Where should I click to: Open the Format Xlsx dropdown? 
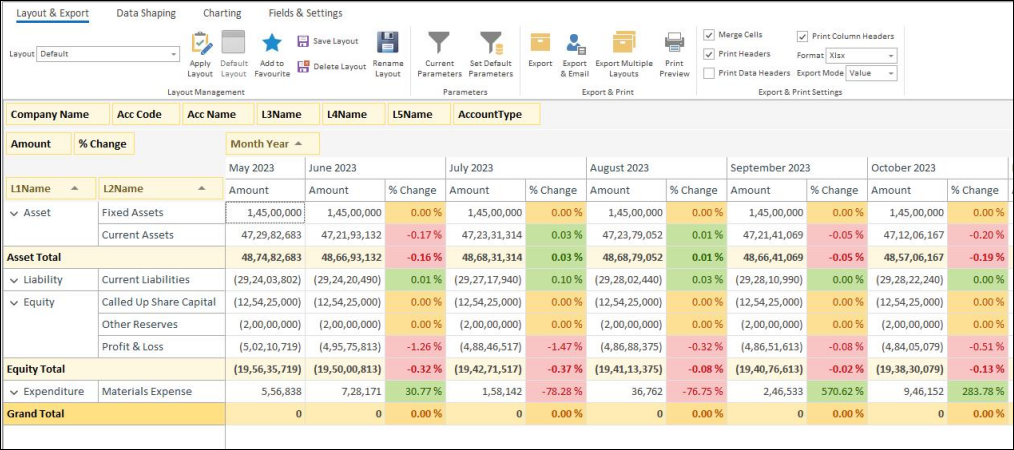click(890, 55)
